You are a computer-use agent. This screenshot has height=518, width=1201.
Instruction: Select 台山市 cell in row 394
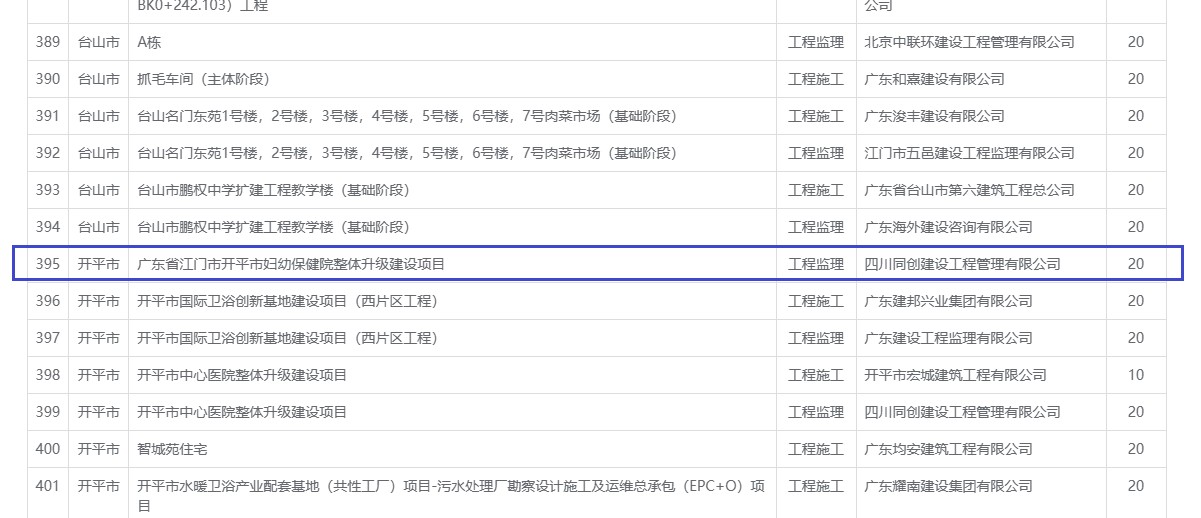[99, 227]
